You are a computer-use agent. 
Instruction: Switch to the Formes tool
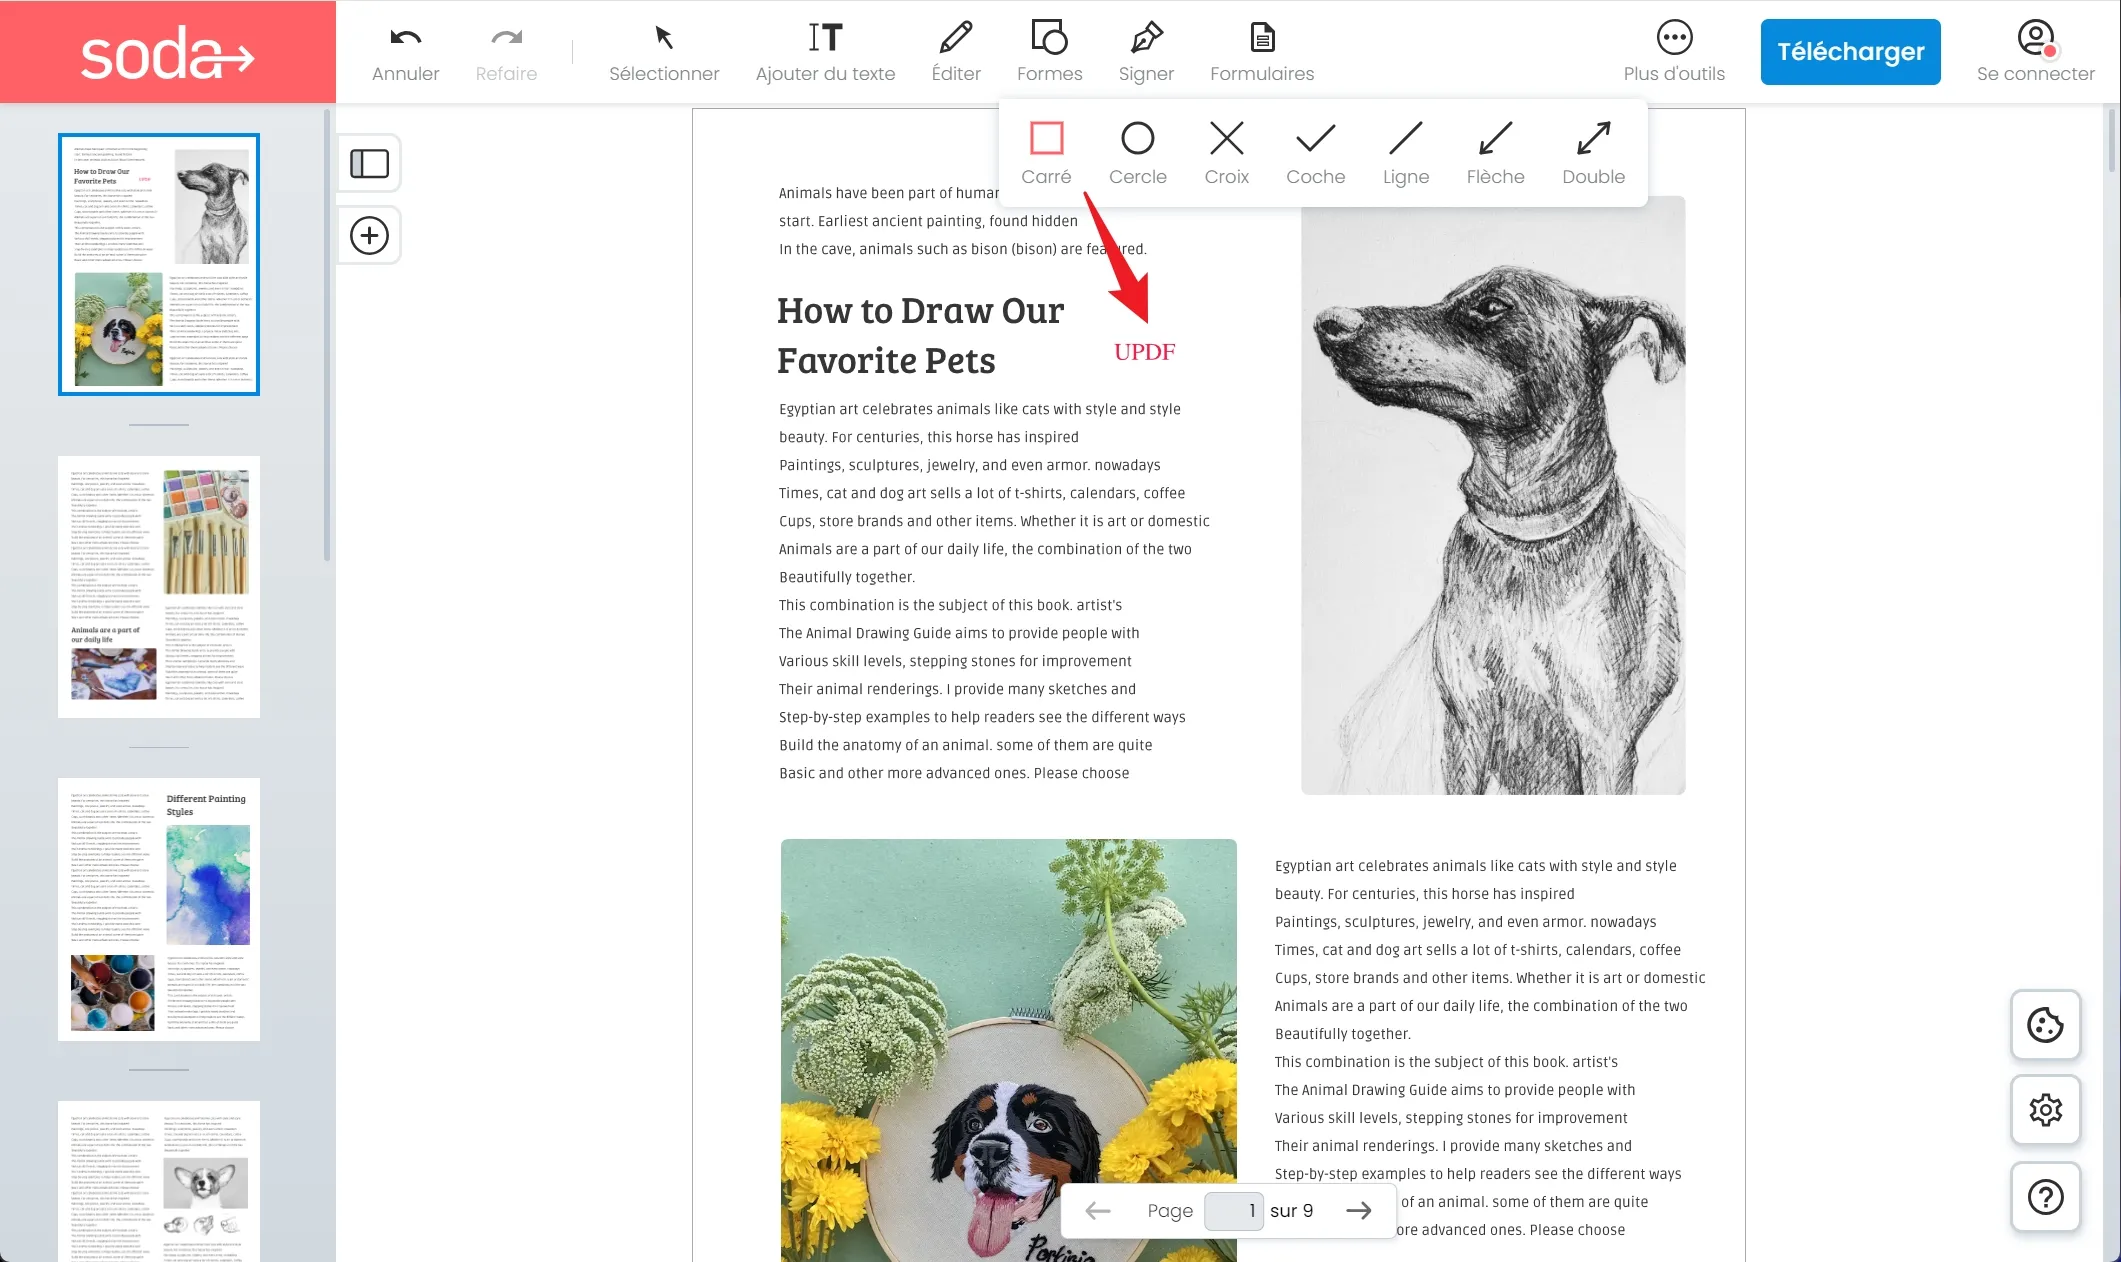(1048, 50)
